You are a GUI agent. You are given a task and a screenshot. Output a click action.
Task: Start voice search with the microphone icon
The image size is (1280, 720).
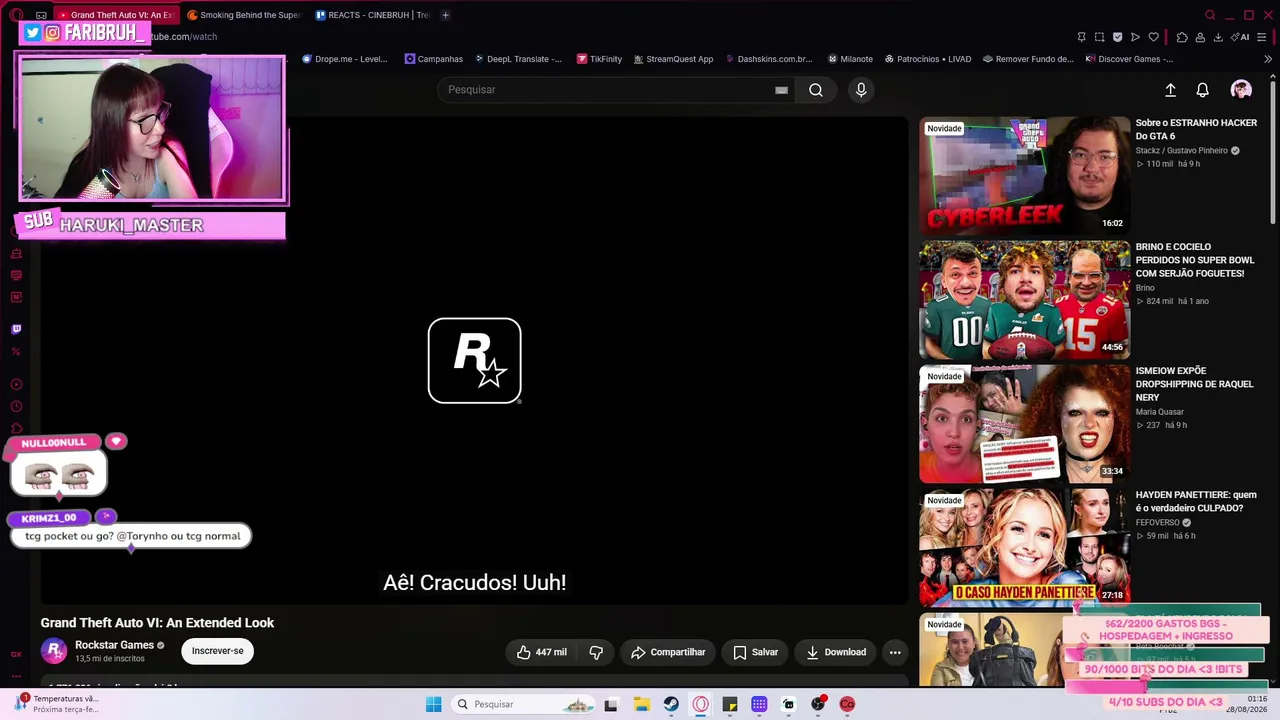[x=861, y=90]
